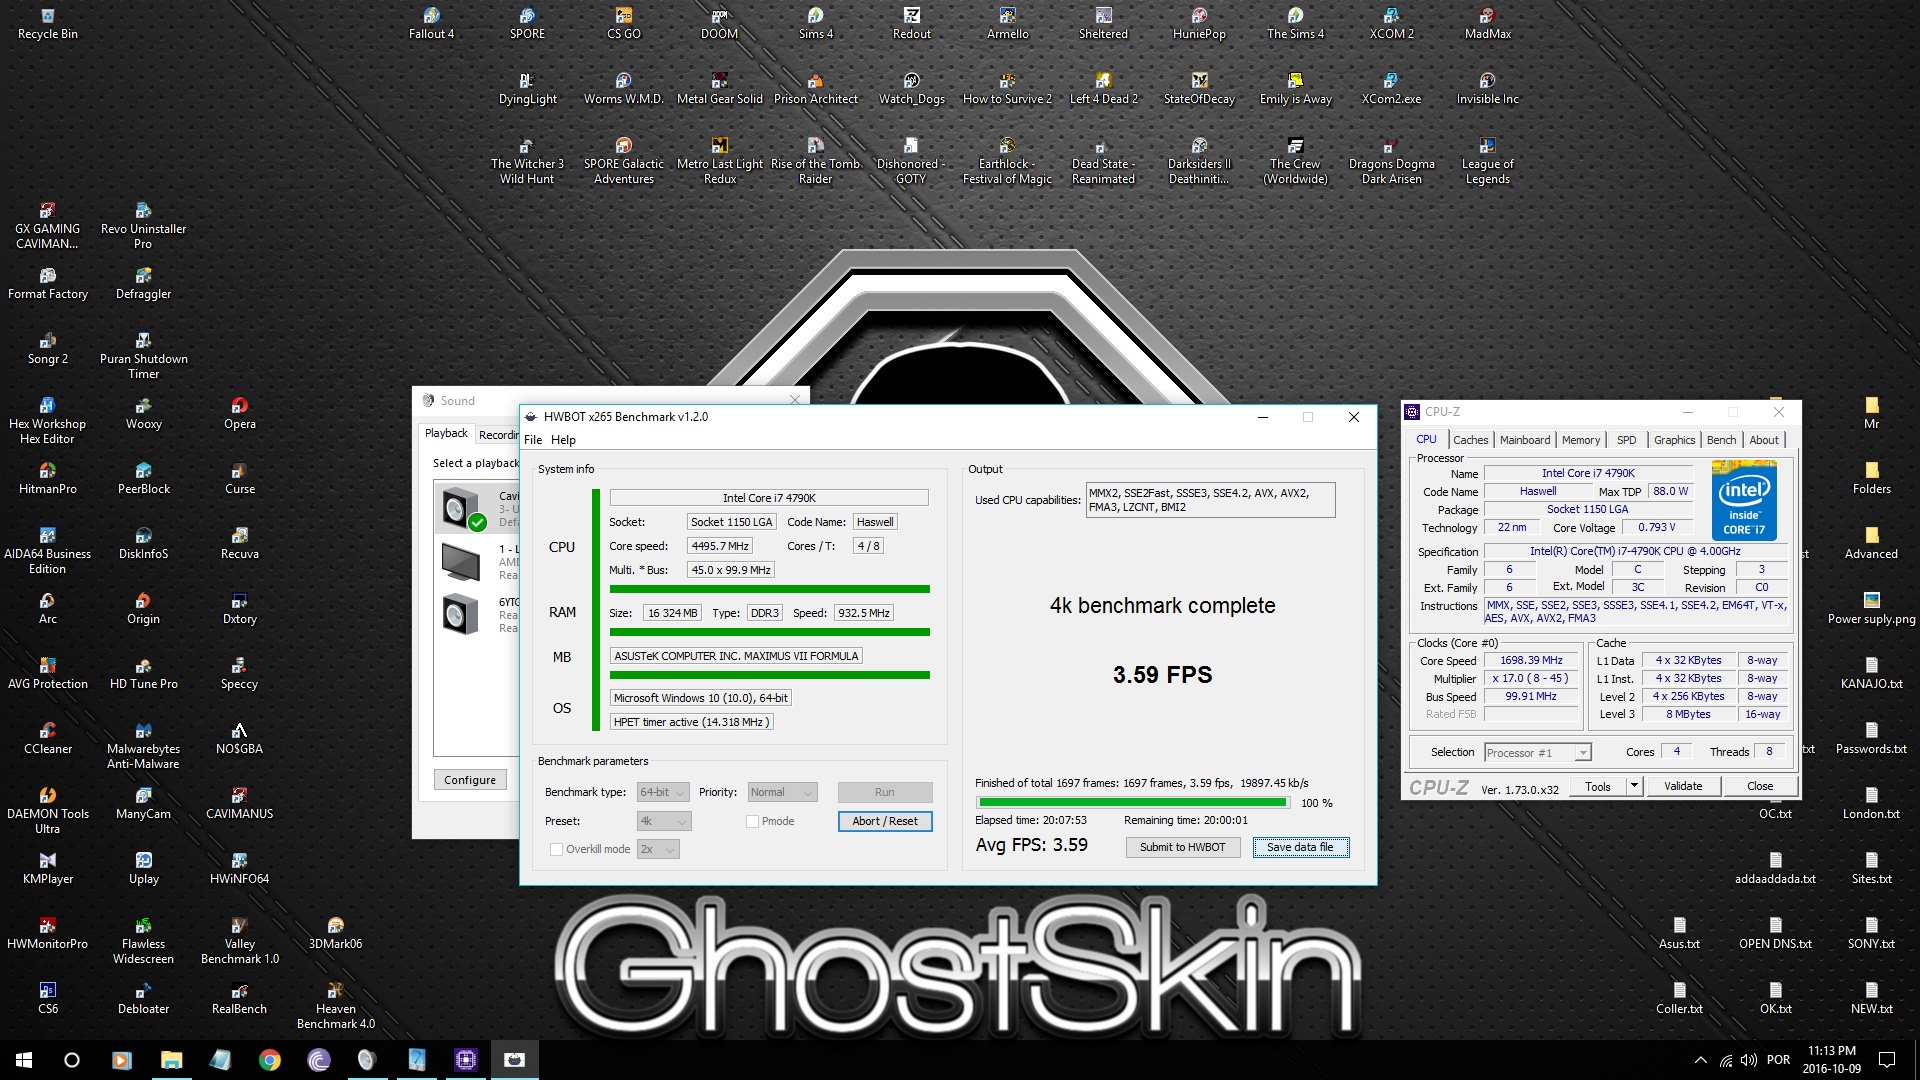Select the CS GO desktop icon
The height and width of the screenshot is (1080, 1920).
tap(623, 23)
